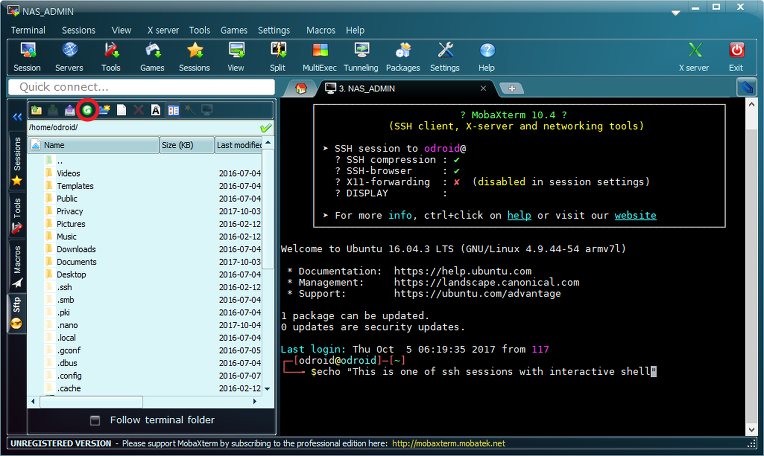This screenshot has height=456, width=764.
Task: Open a new tab with plus button
Action: tap(512, 88)
